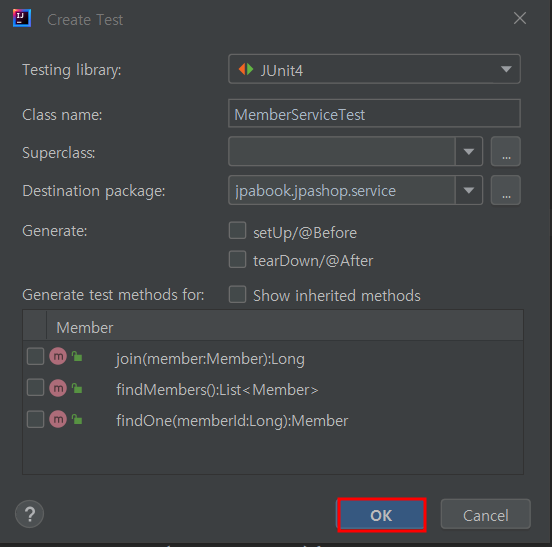Click the IntelliJ IDEA logo icon
552x547 pixels.
click(x=22, y=18)
